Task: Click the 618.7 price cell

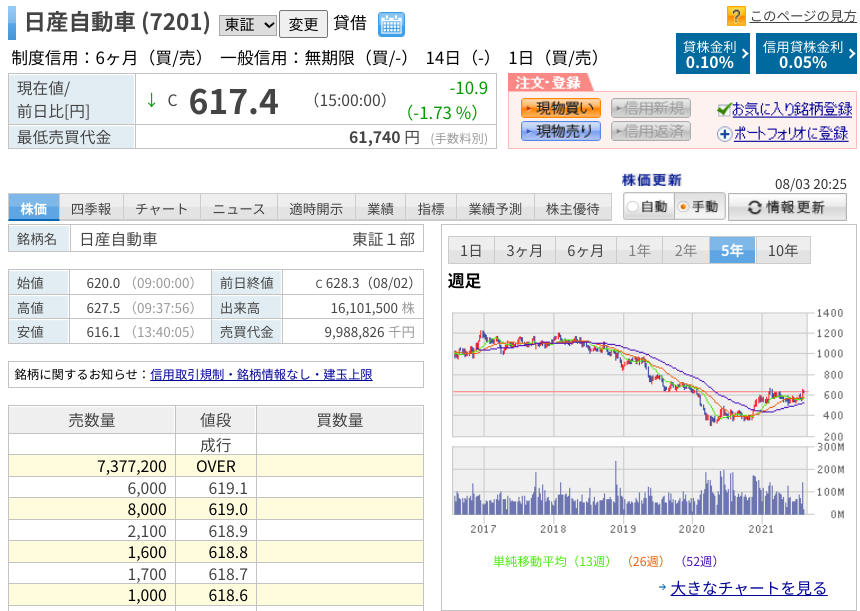Action: click(x=216, y=574)
